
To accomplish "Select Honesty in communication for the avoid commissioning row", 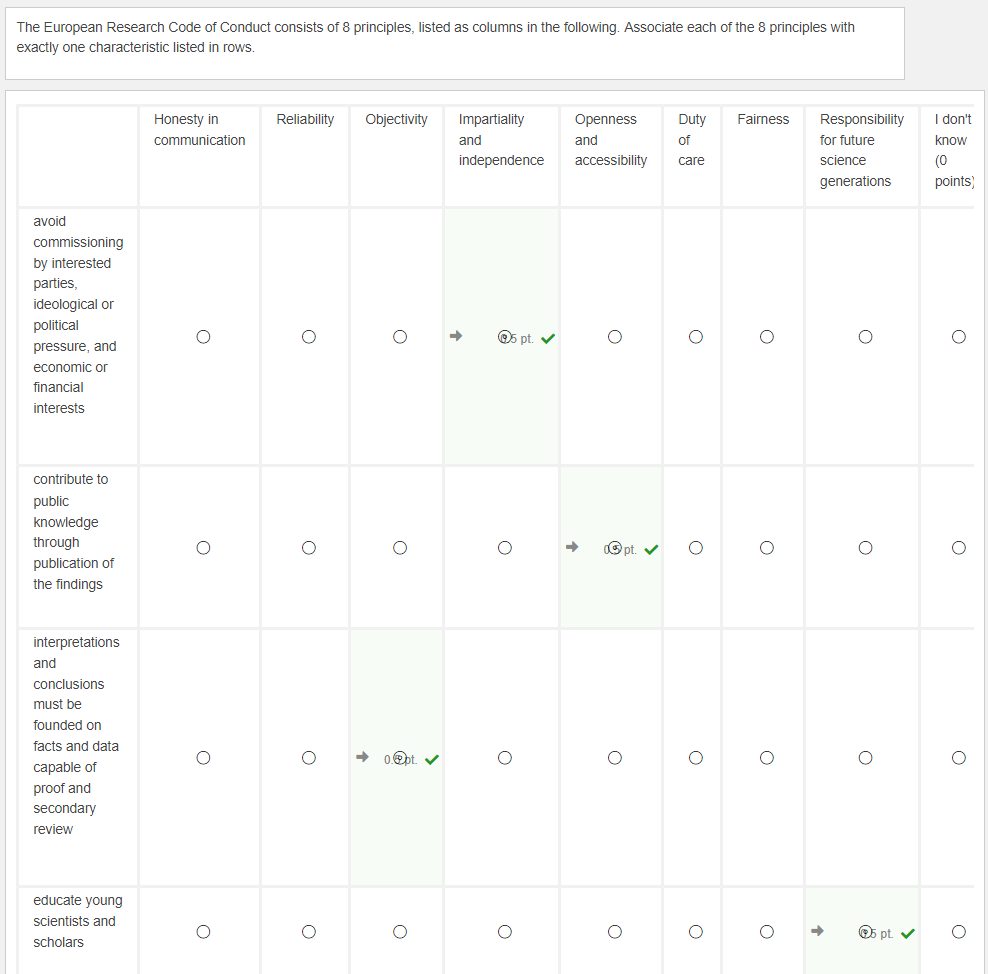I will click(203, 337).
